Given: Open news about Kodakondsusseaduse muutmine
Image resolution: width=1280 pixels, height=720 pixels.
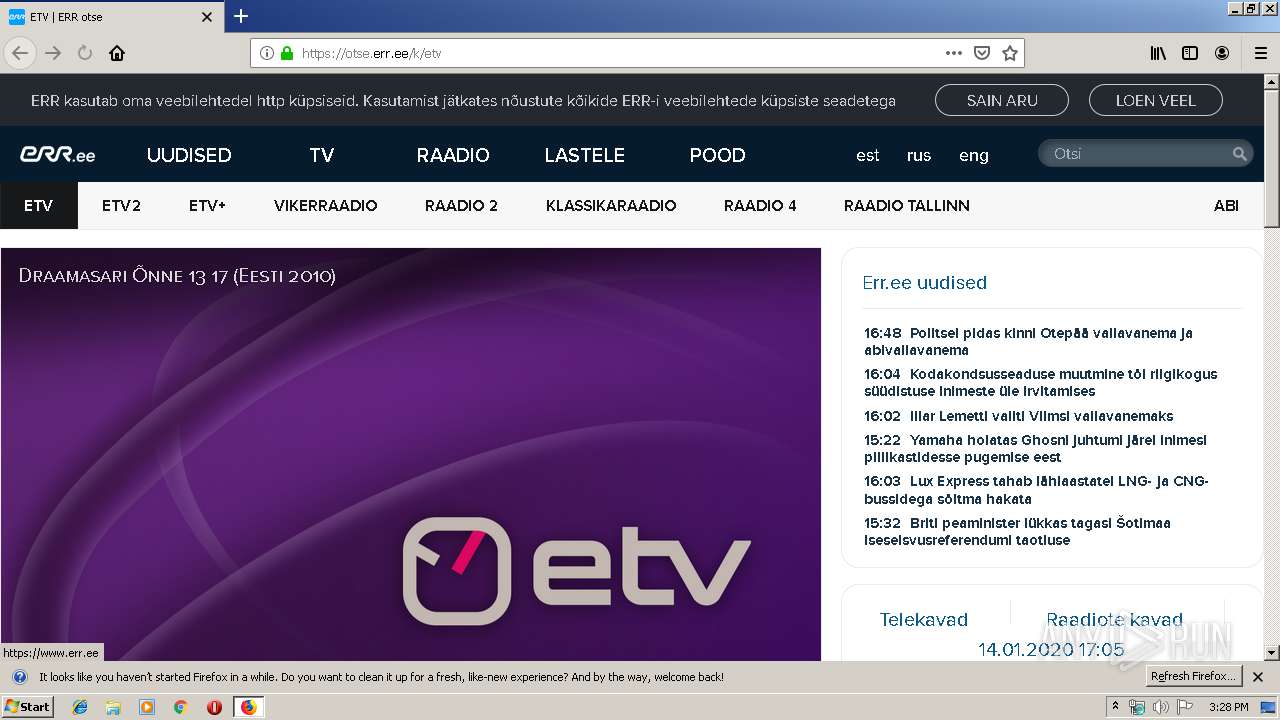Looking at the screenshot, I should [1040, 382].
